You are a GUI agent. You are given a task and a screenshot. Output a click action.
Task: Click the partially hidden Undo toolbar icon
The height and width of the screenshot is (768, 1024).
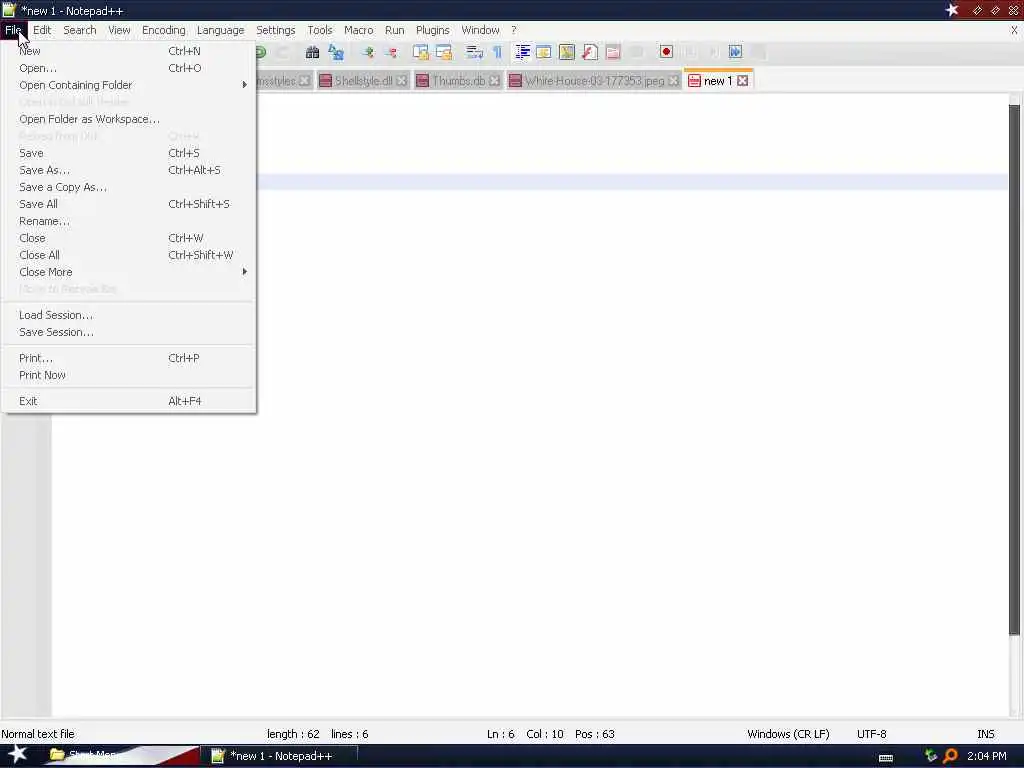click(x=261, y=52)
